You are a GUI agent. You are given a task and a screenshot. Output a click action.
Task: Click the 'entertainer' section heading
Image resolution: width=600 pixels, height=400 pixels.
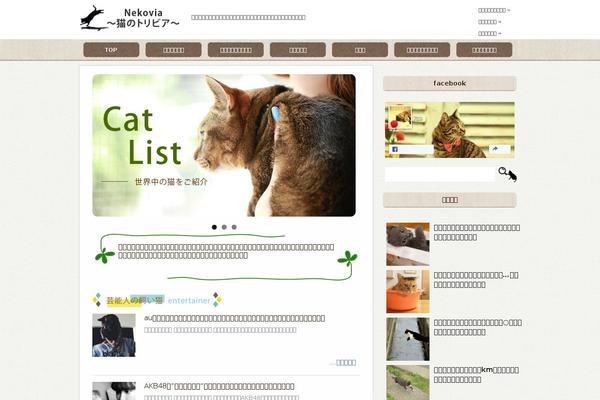coord(157,300)
